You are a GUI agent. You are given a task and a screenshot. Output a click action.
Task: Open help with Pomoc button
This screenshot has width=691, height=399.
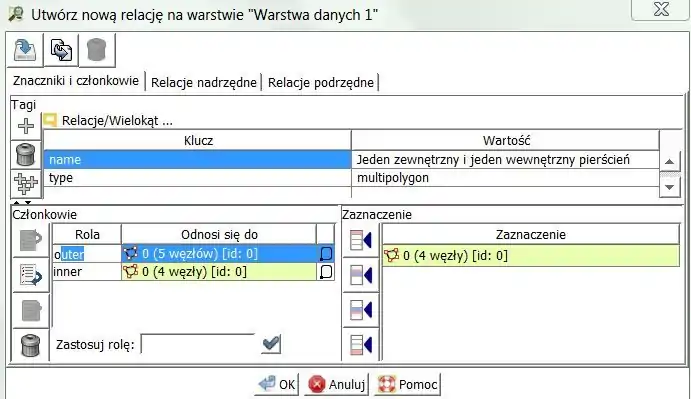tap(408, 384)
